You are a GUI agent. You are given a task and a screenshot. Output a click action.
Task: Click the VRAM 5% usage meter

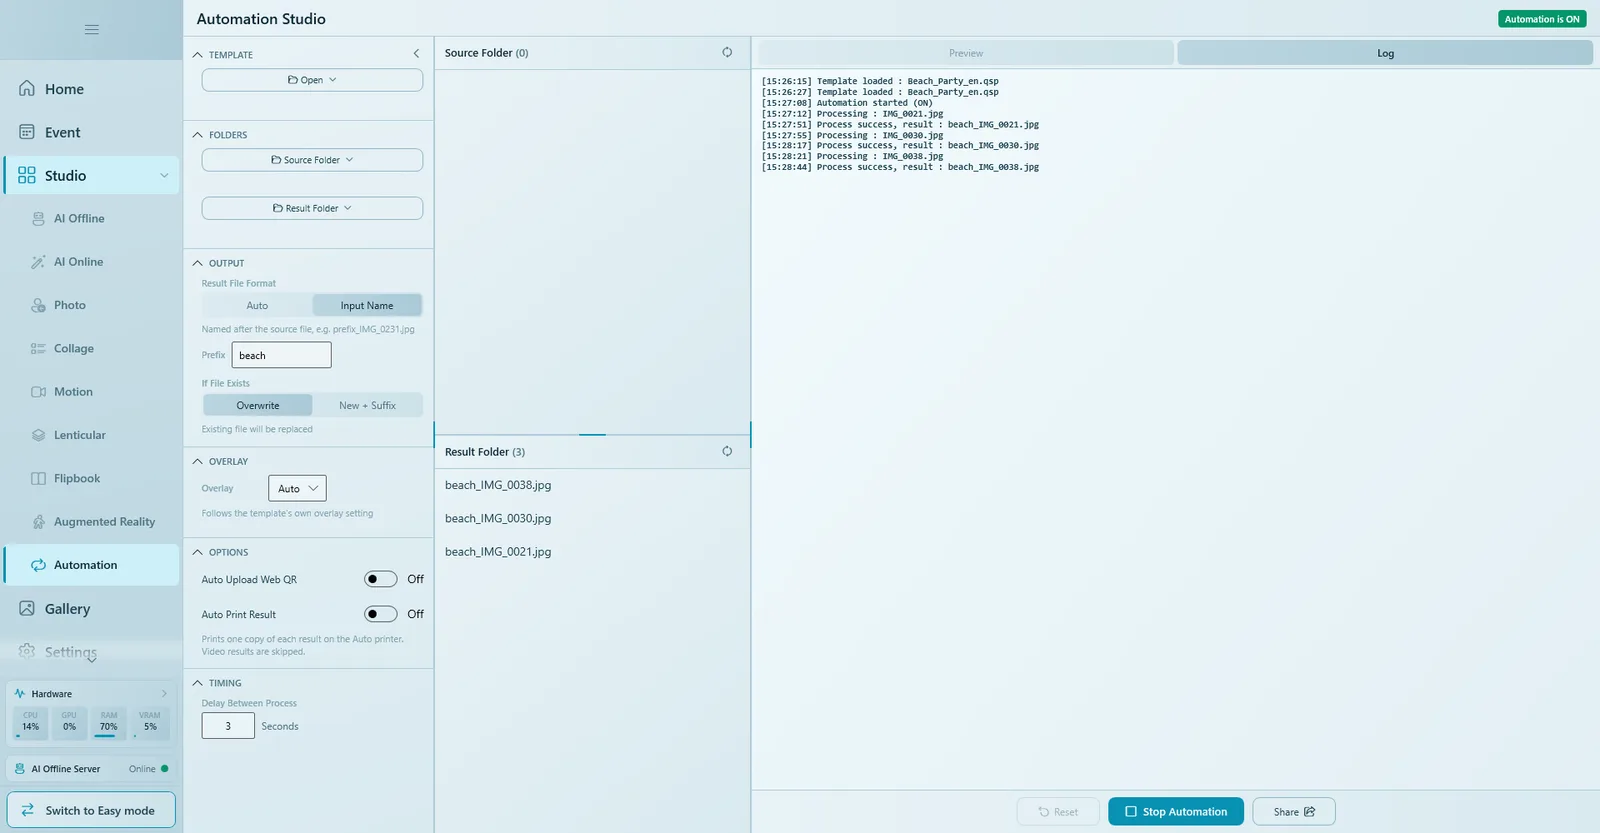point(150,724)
